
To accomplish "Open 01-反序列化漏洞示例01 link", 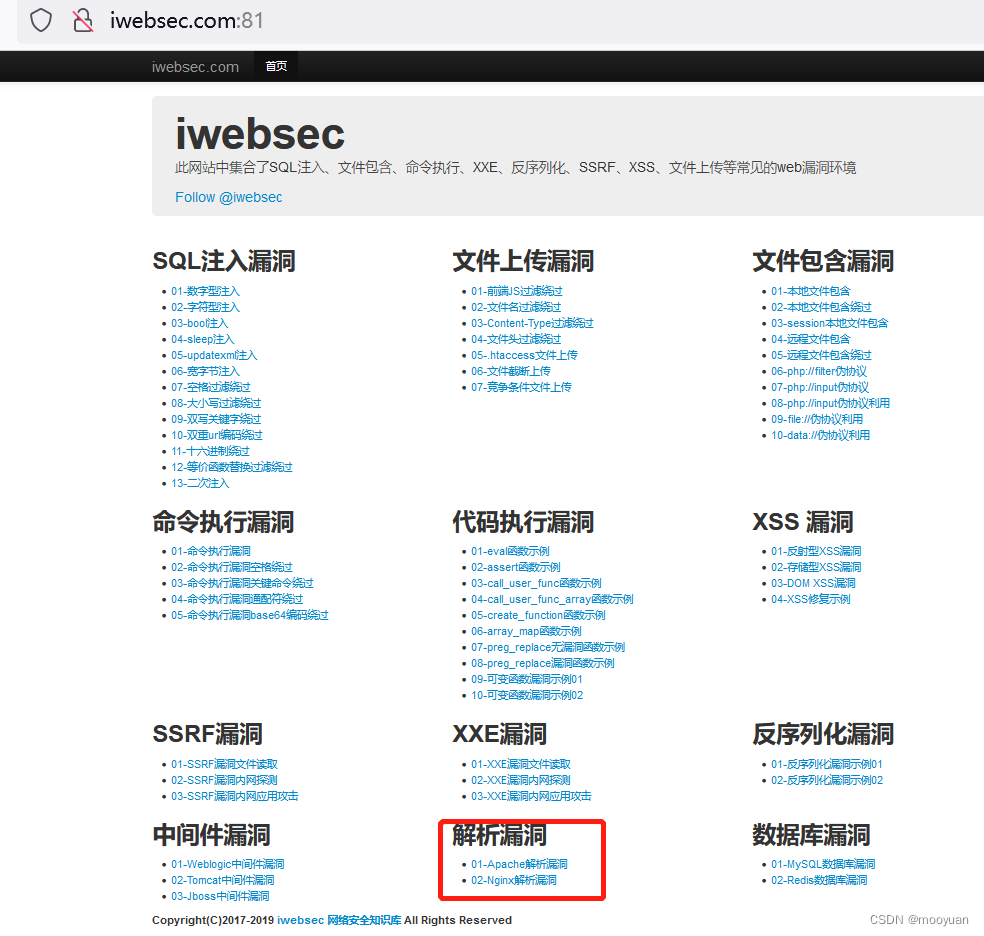I will coord(827,764).
